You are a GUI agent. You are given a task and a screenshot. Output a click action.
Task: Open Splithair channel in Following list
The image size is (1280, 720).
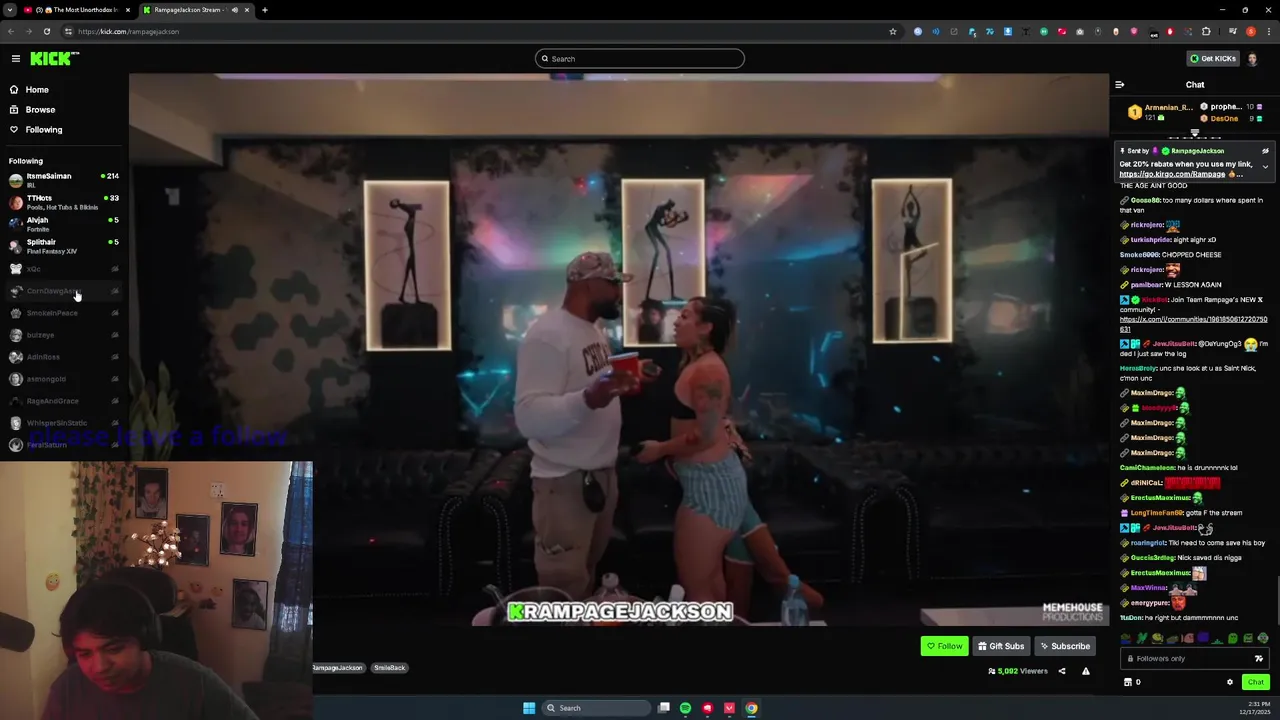[63, 246]
